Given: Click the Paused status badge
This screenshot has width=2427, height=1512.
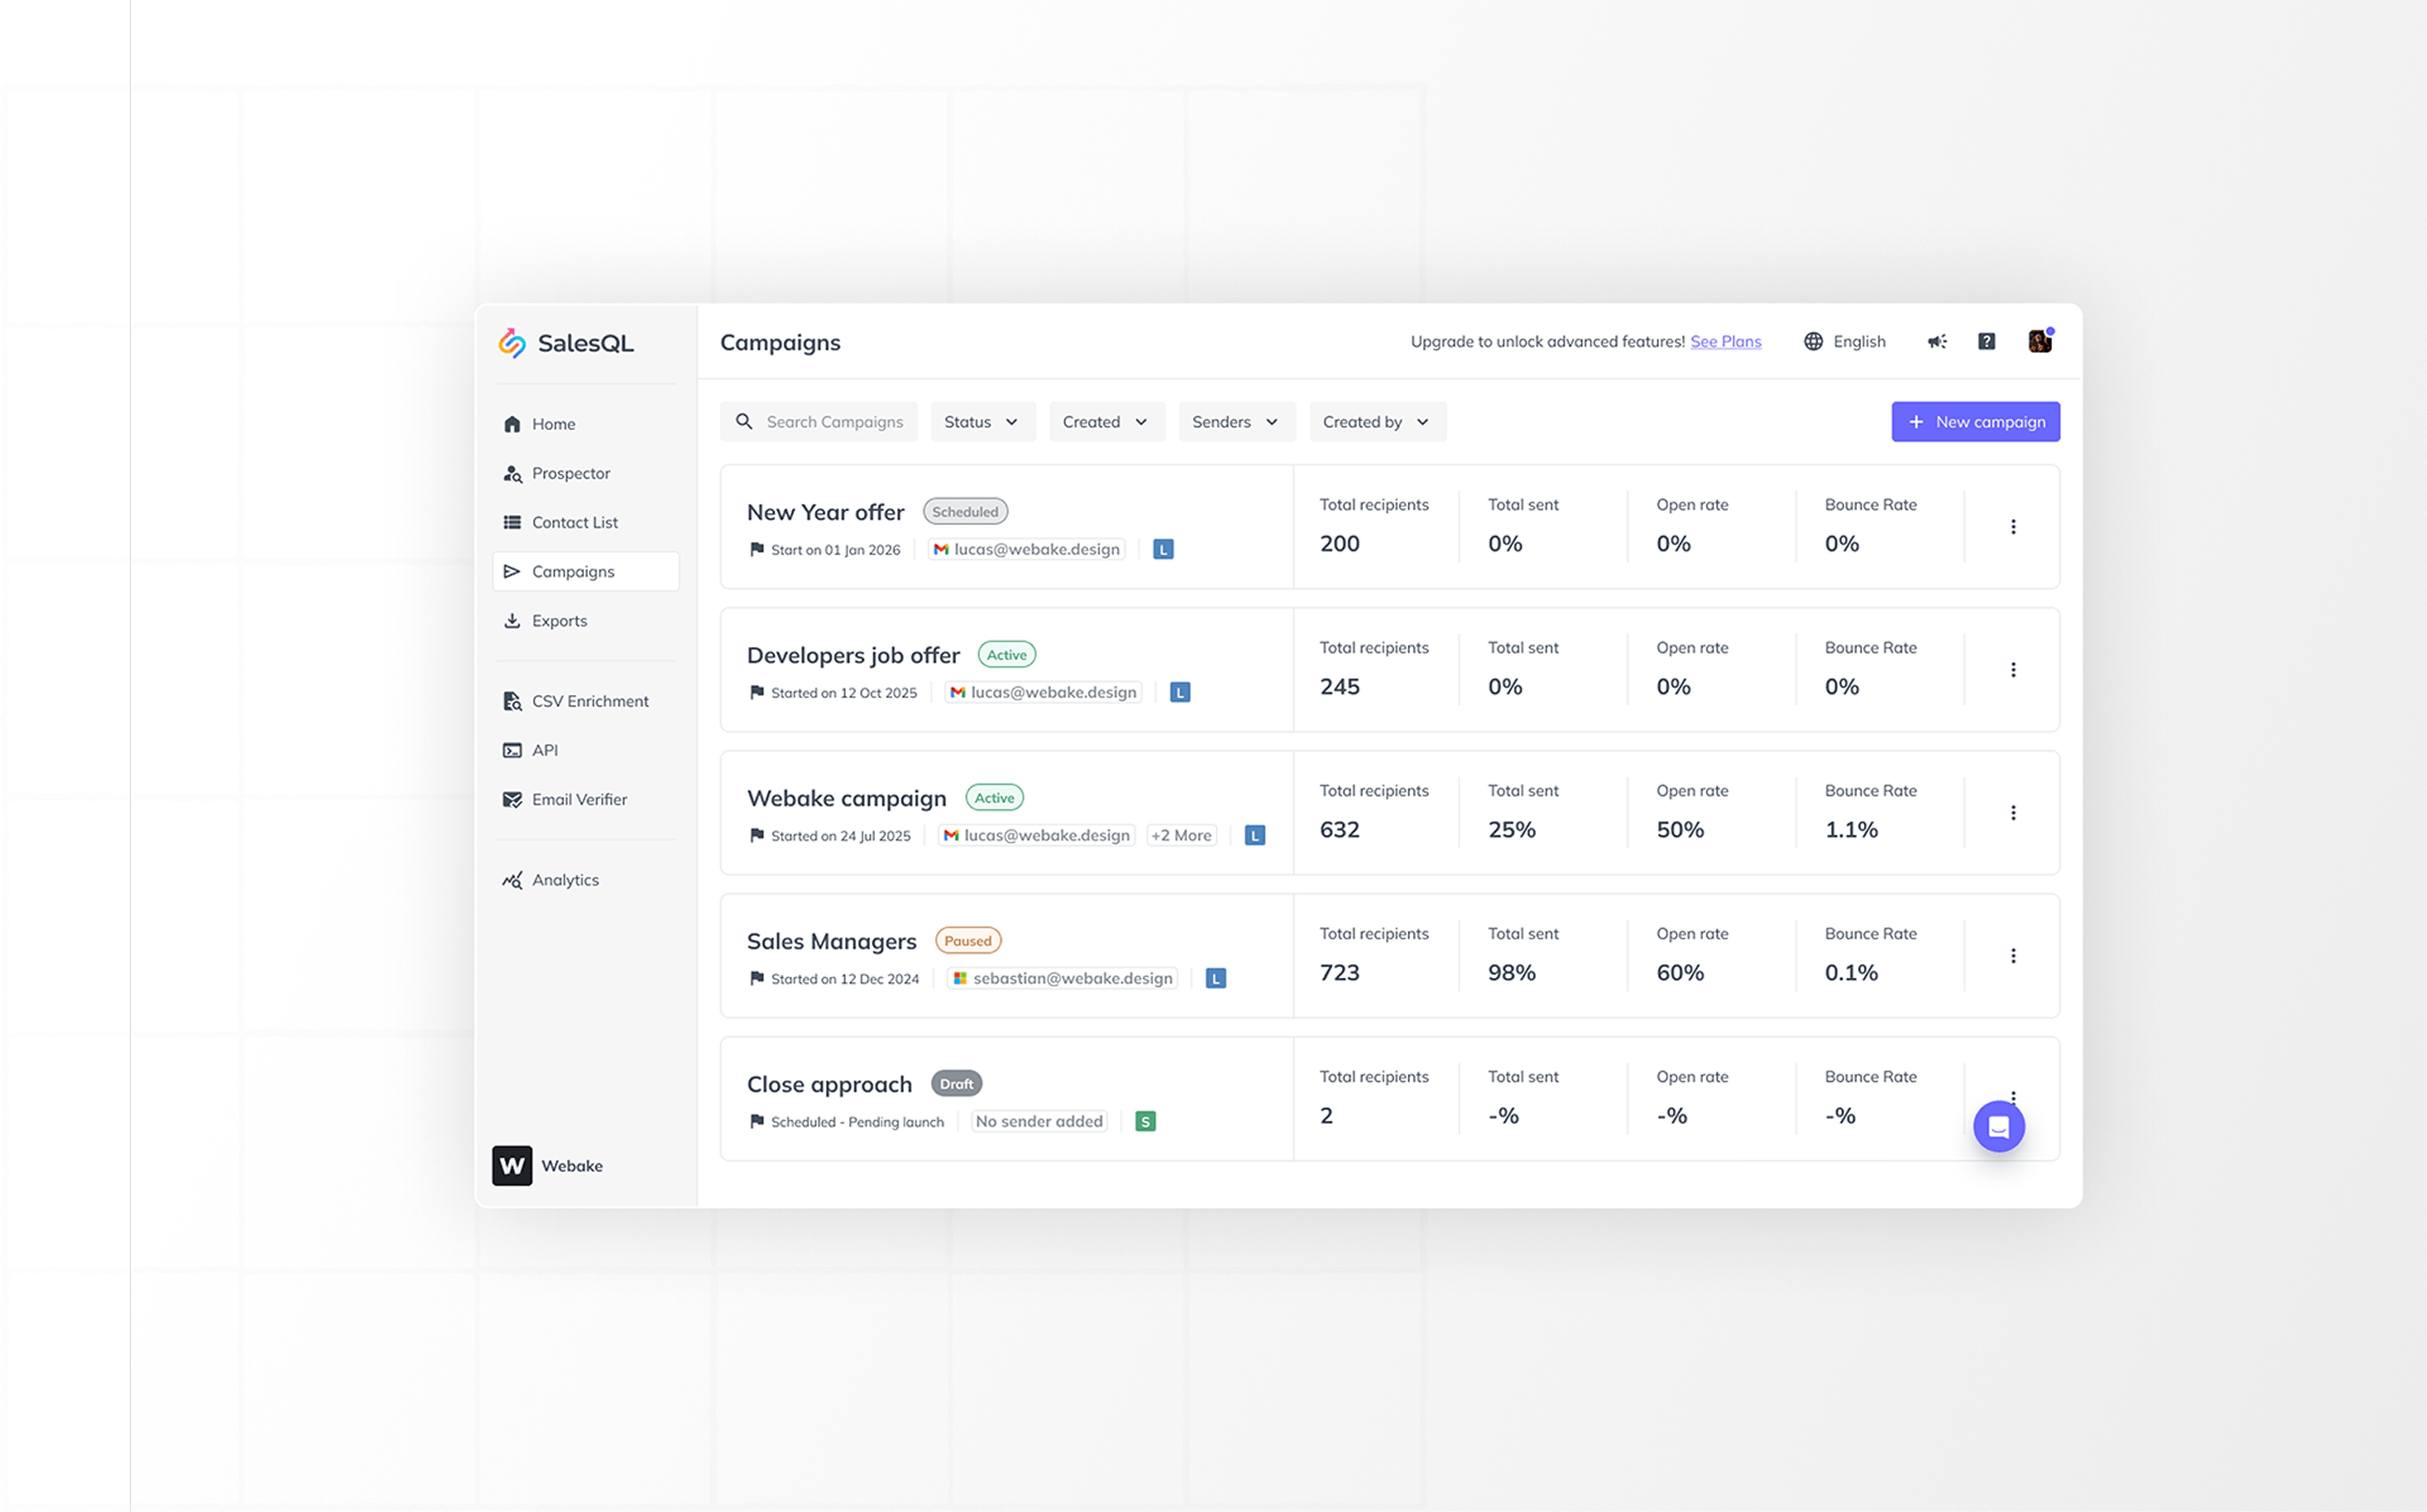Looking at the screenshot, I should coord(968,941).
